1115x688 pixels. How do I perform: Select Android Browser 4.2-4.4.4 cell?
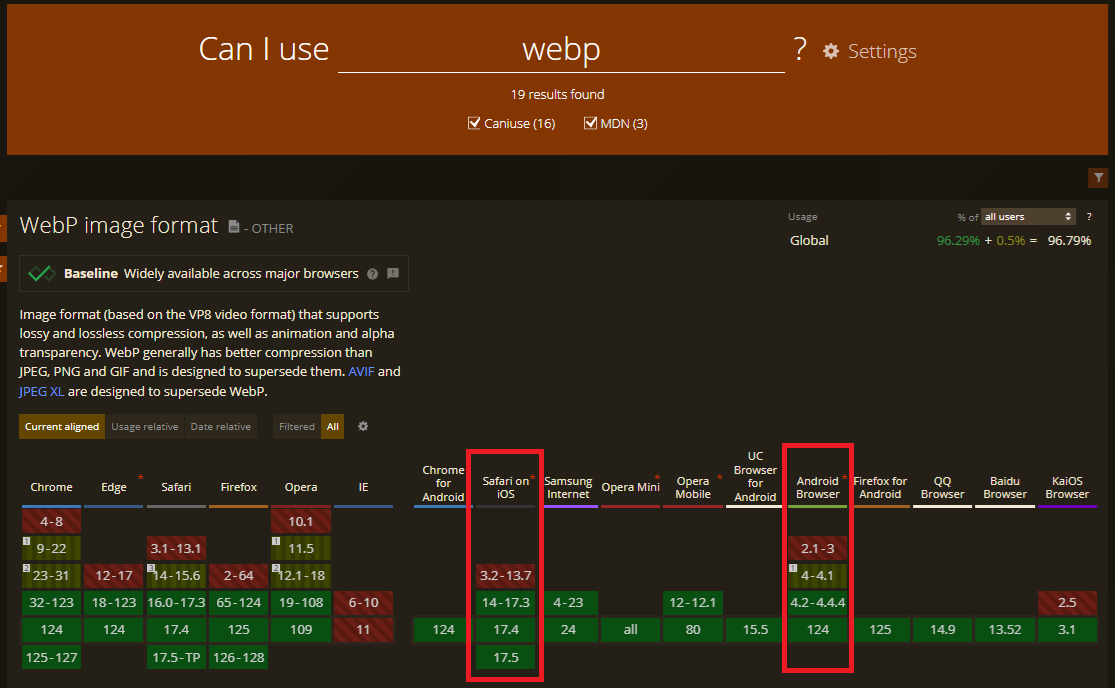[818, 603]
